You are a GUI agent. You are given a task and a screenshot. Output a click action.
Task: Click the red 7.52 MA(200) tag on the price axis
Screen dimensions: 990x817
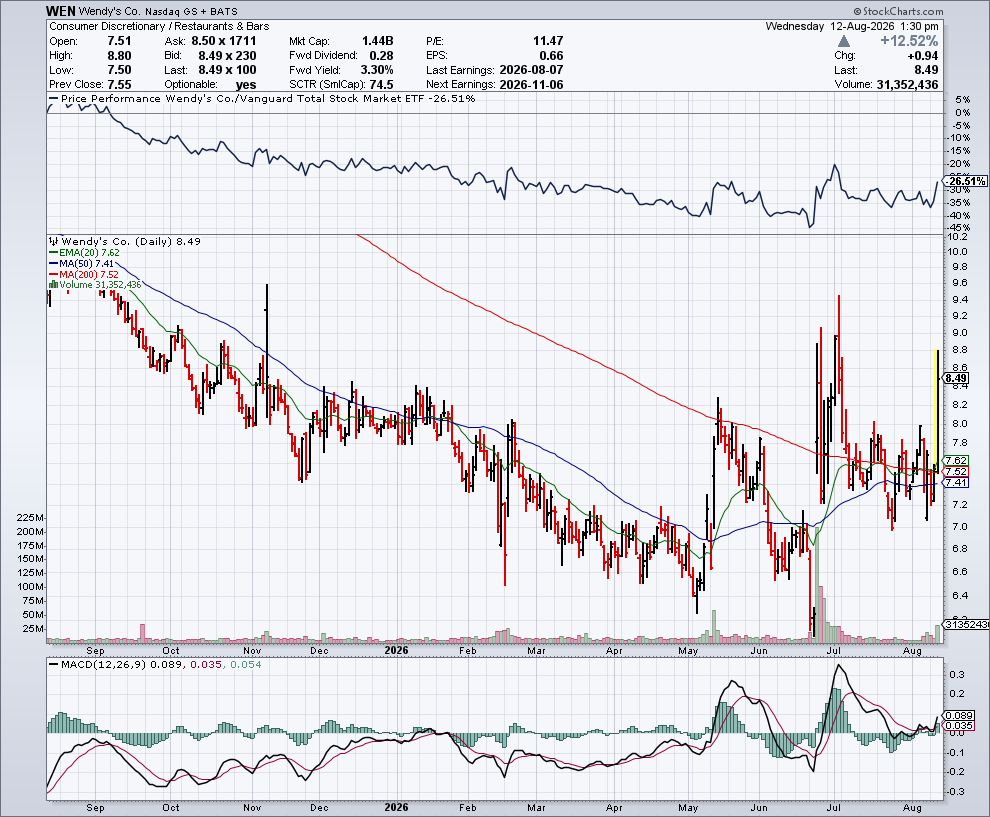point(955,472)
